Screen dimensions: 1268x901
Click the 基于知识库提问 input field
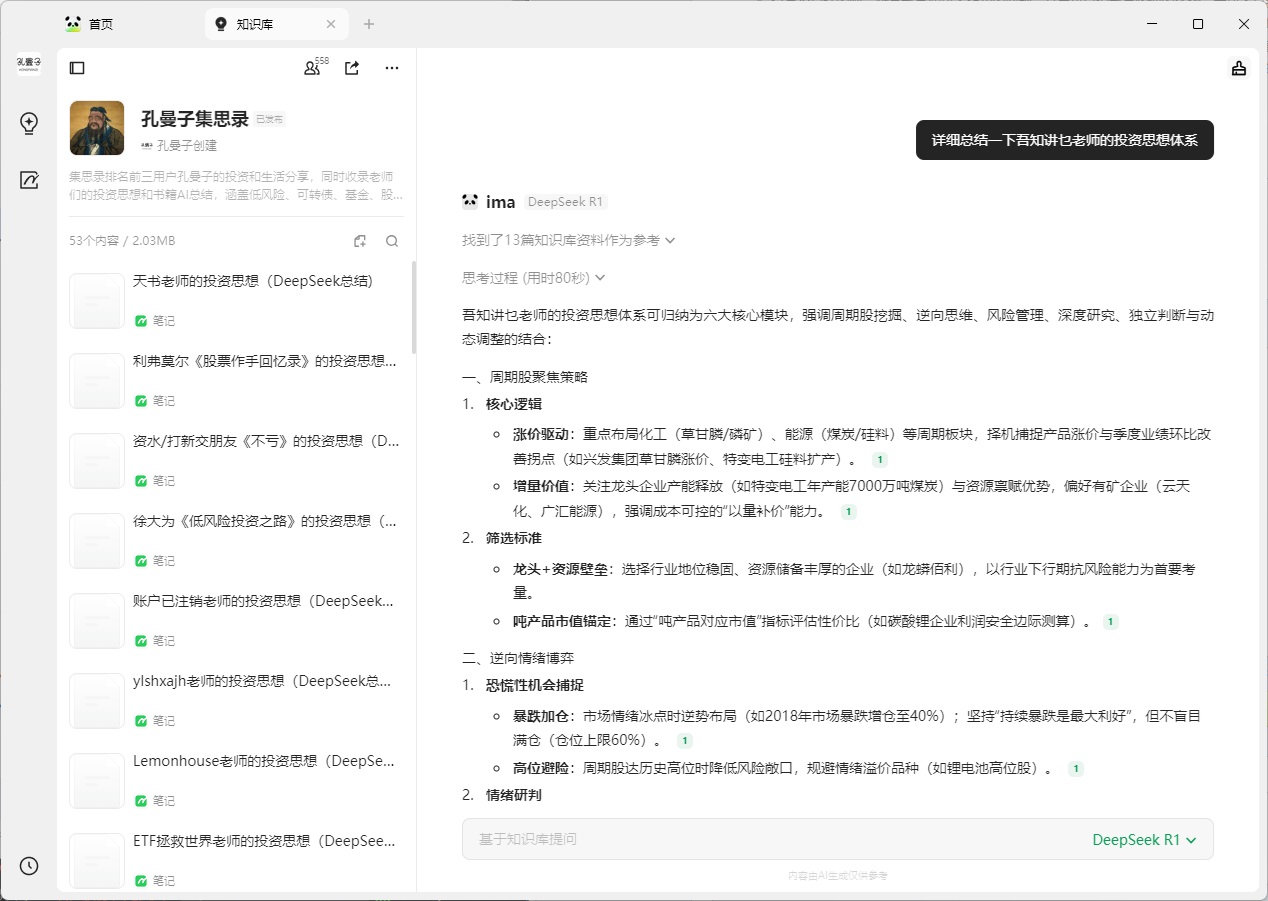(770, 840)
